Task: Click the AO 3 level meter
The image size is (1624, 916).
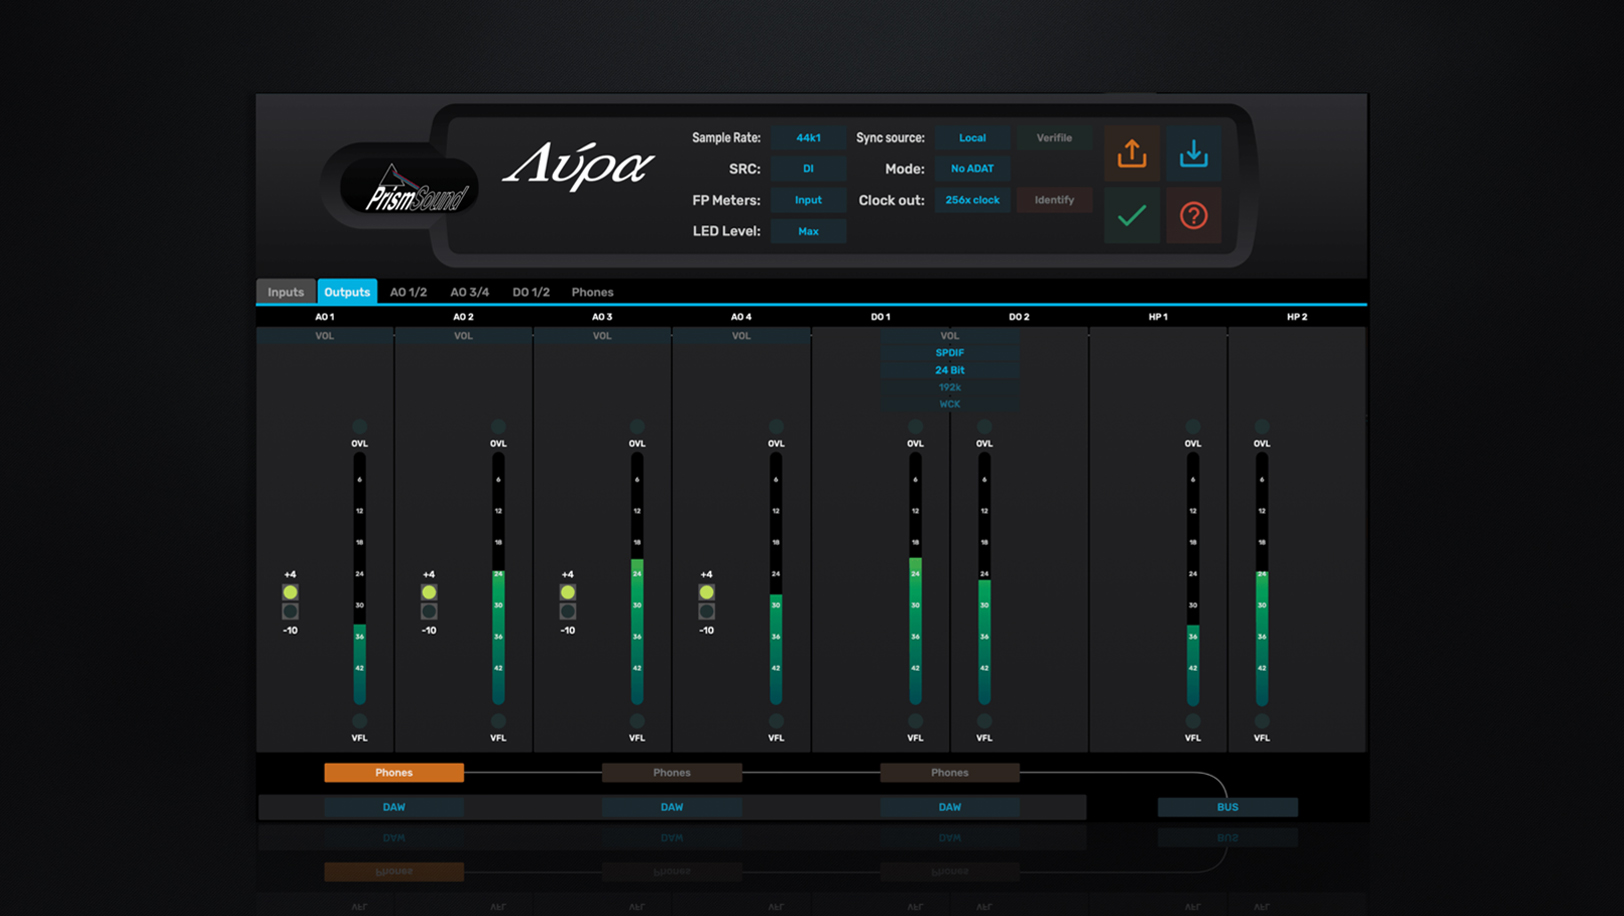Action: click(x=637, y=579)
